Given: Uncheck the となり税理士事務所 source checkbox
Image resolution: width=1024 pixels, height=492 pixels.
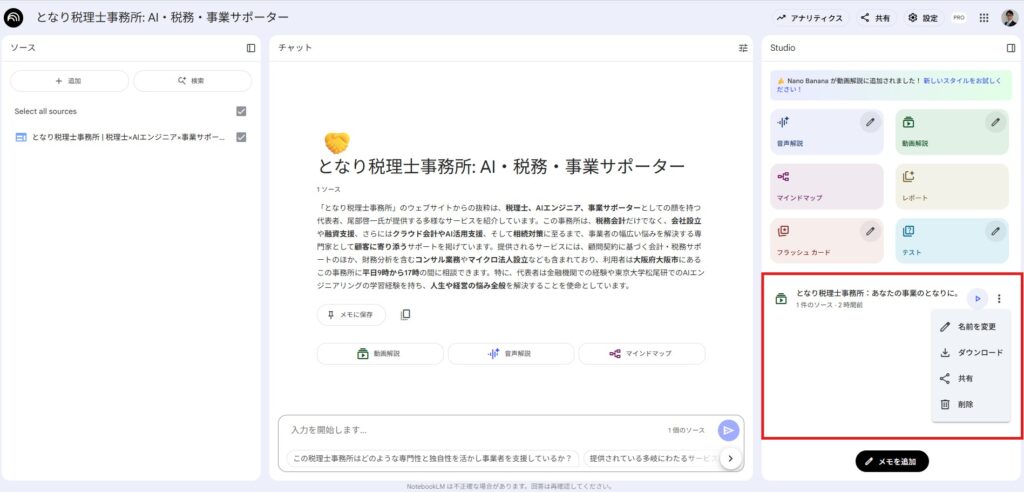Looking at the screenshot, I should point(241,137).
